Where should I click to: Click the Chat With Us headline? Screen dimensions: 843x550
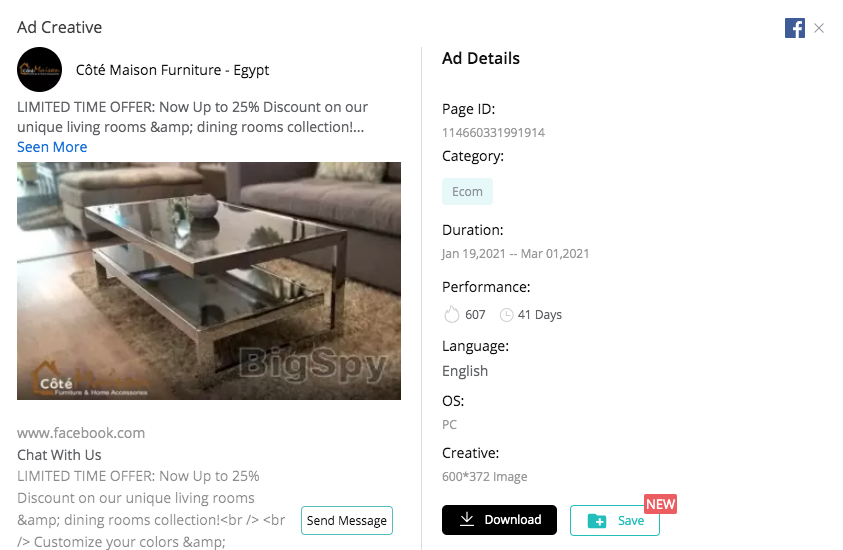[x=59, y=455]
